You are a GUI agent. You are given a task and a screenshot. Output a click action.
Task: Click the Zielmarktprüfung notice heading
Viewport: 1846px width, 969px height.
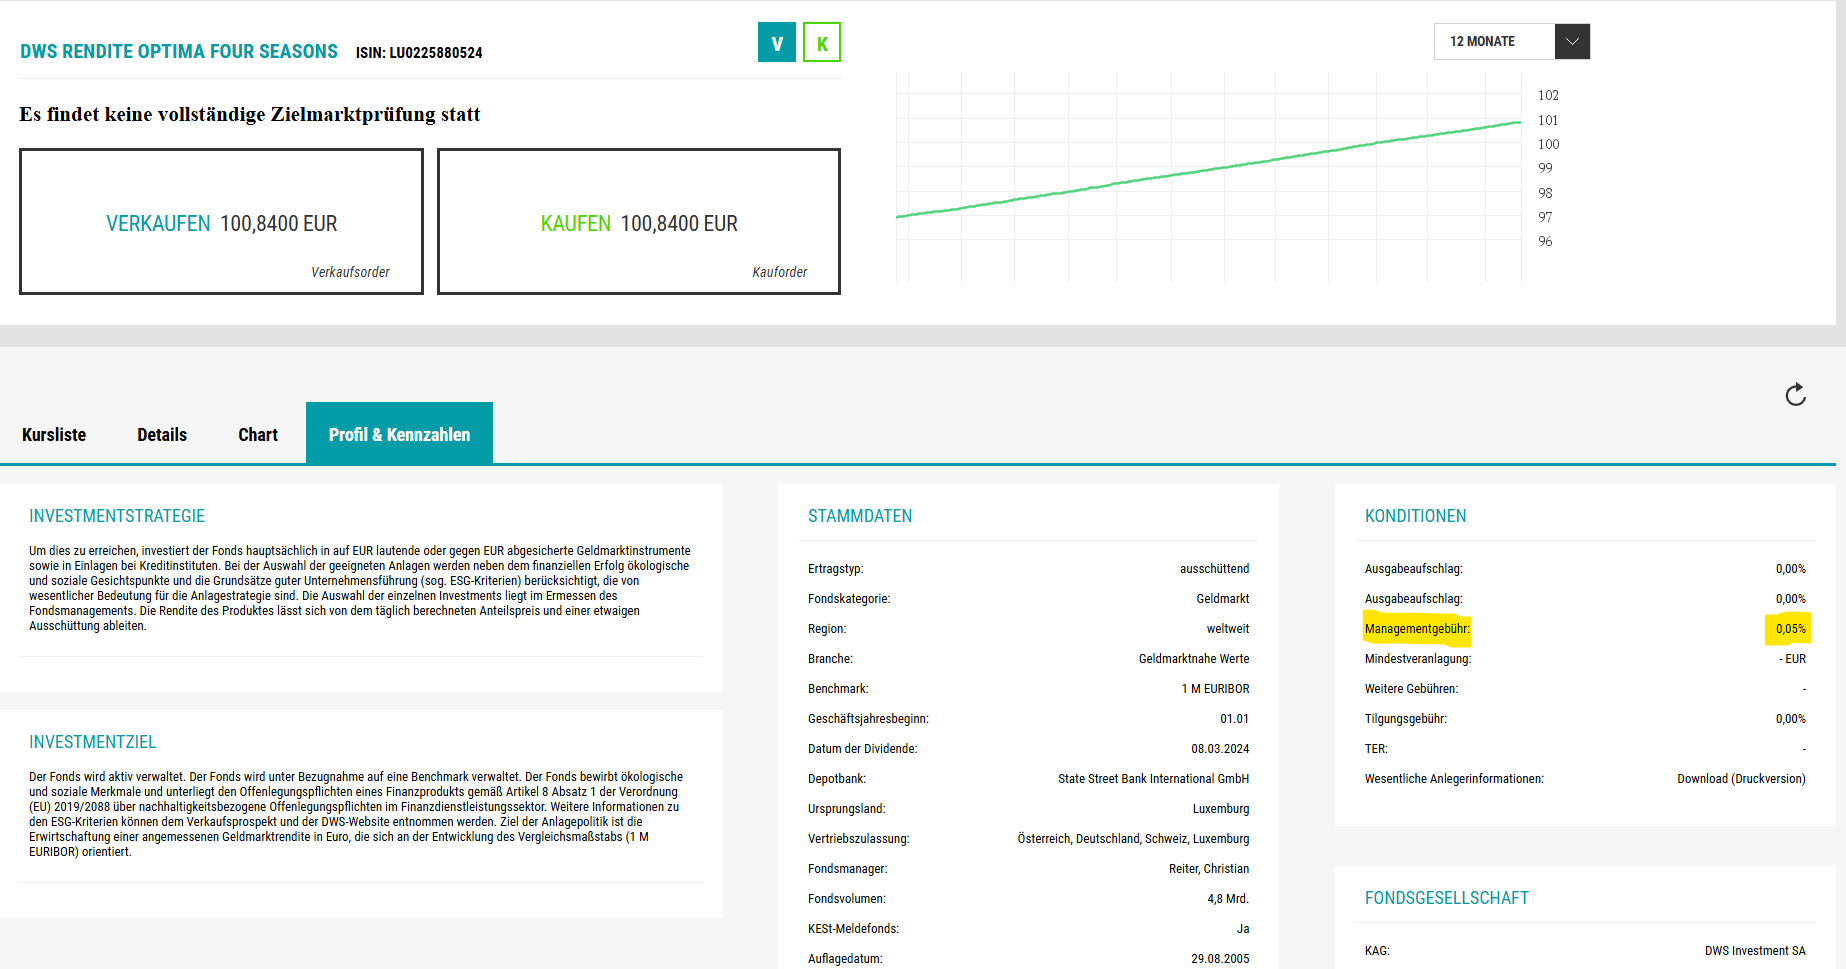coord(250,114)
